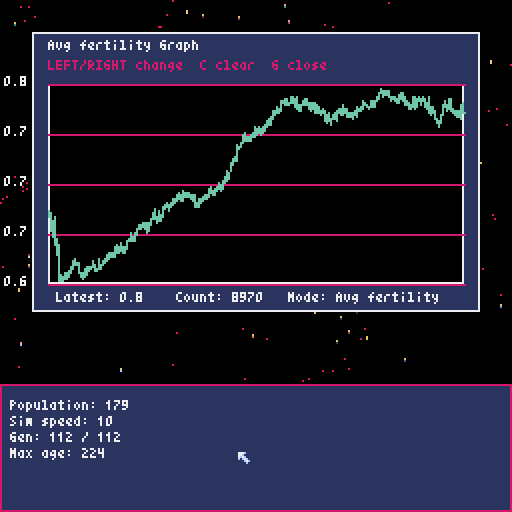Click the graph line's lowest dip at left
Screen dimensions: 512x512
[61, 278]
